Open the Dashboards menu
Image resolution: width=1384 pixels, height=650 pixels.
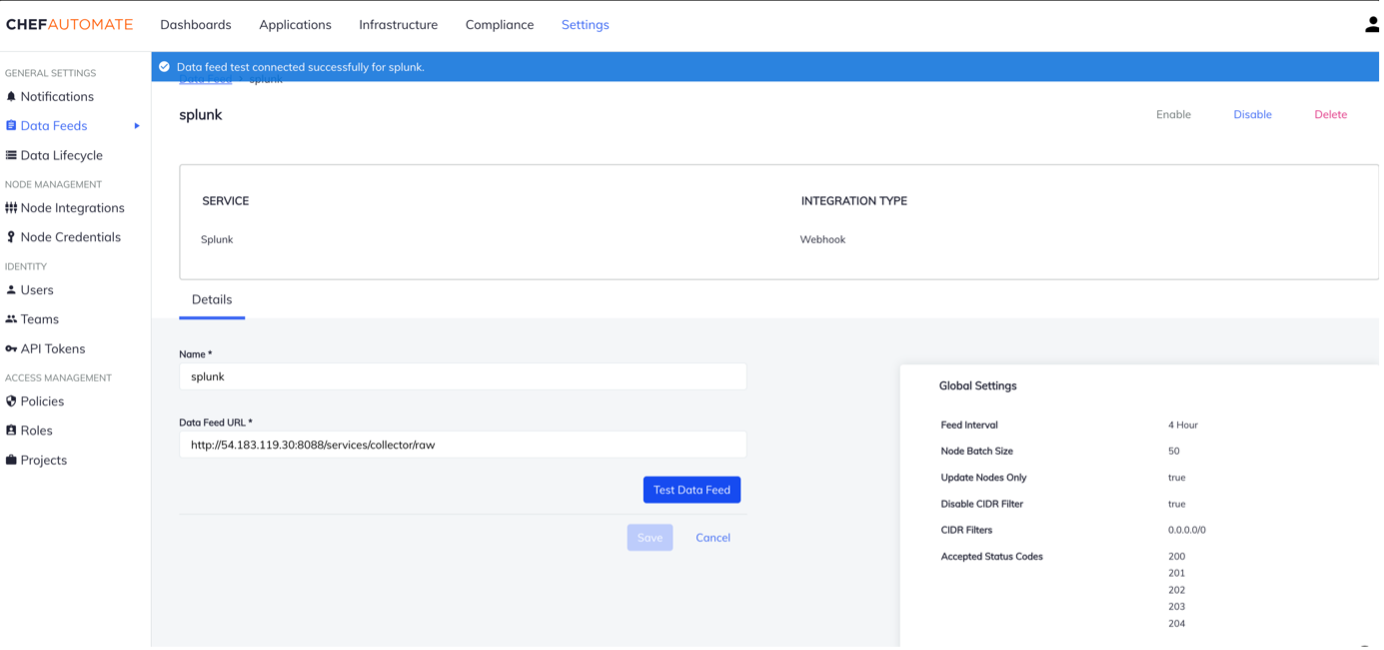click(x=195, y=25)
